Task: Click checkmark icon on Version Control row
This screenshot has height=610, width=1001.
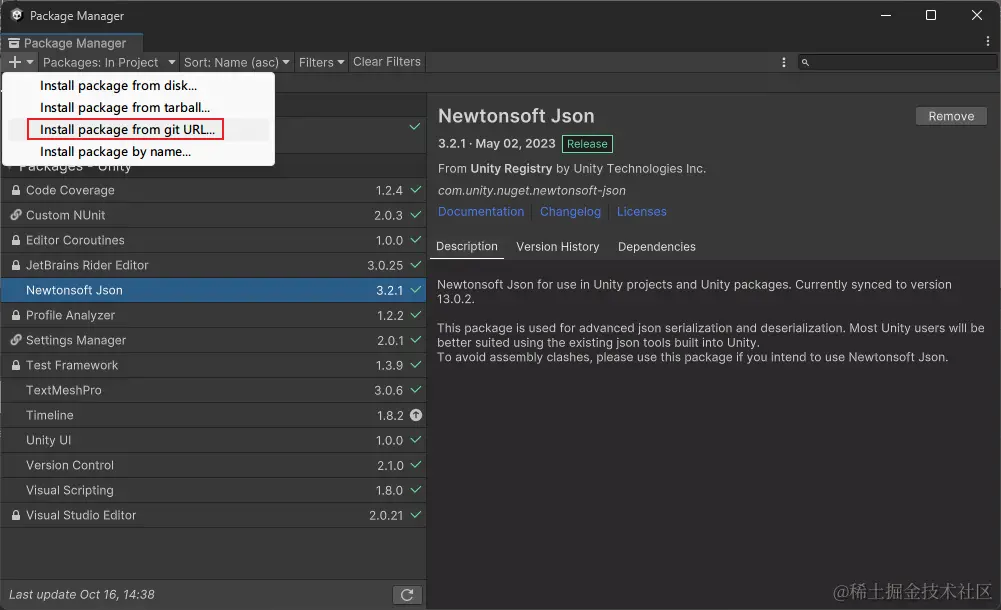Action: pos(416,465)
